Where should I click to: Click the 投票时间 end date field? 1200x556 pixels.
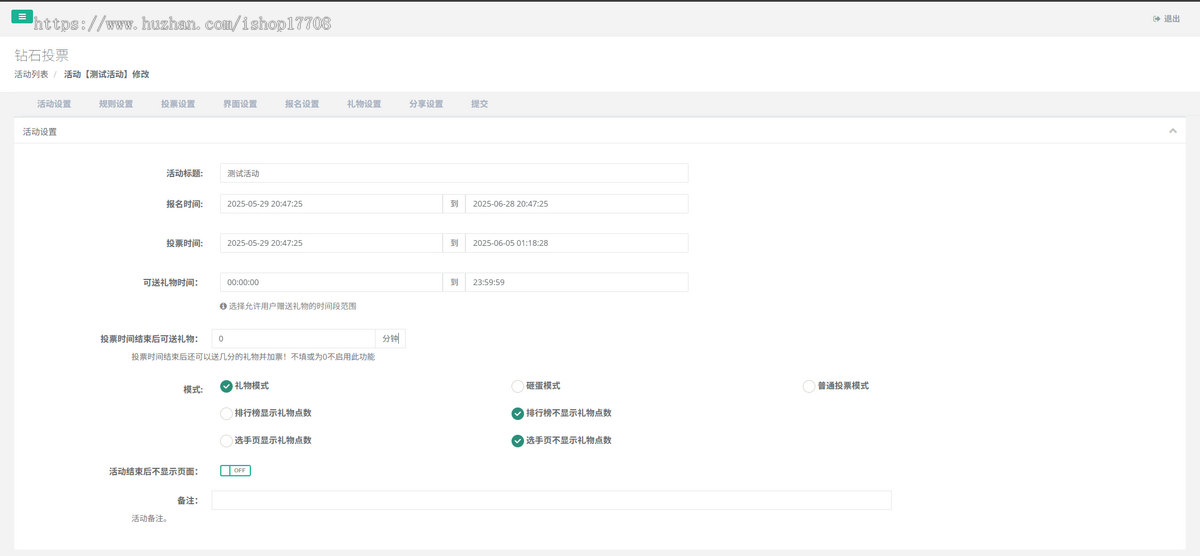(577, 243)
